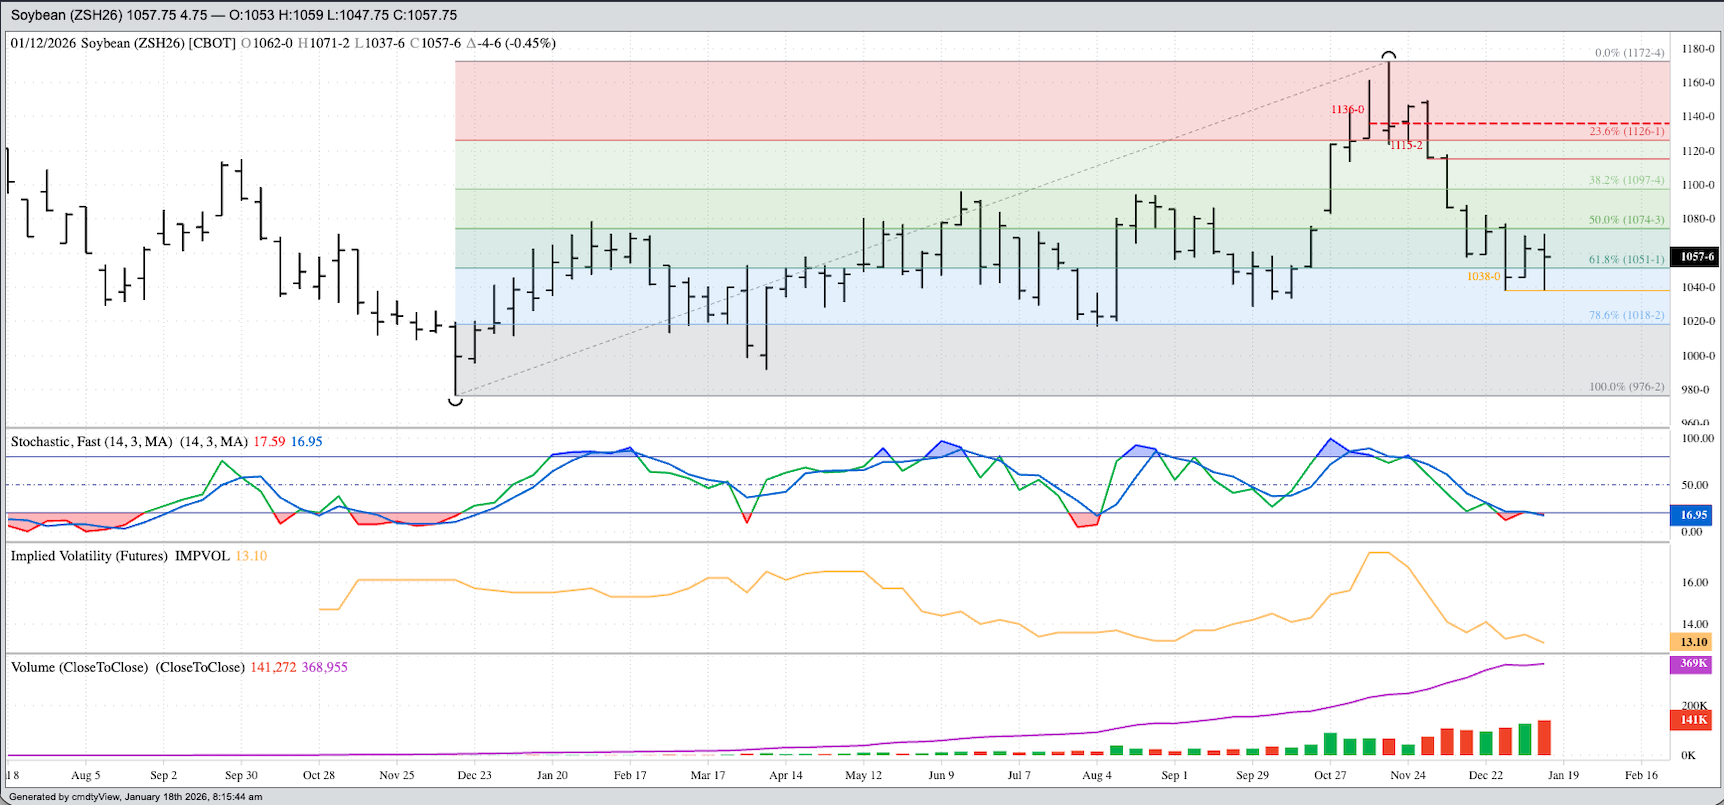Select the purple 369K open interest tag
Screen dimensions: 1724x805
pos(1693,664)
